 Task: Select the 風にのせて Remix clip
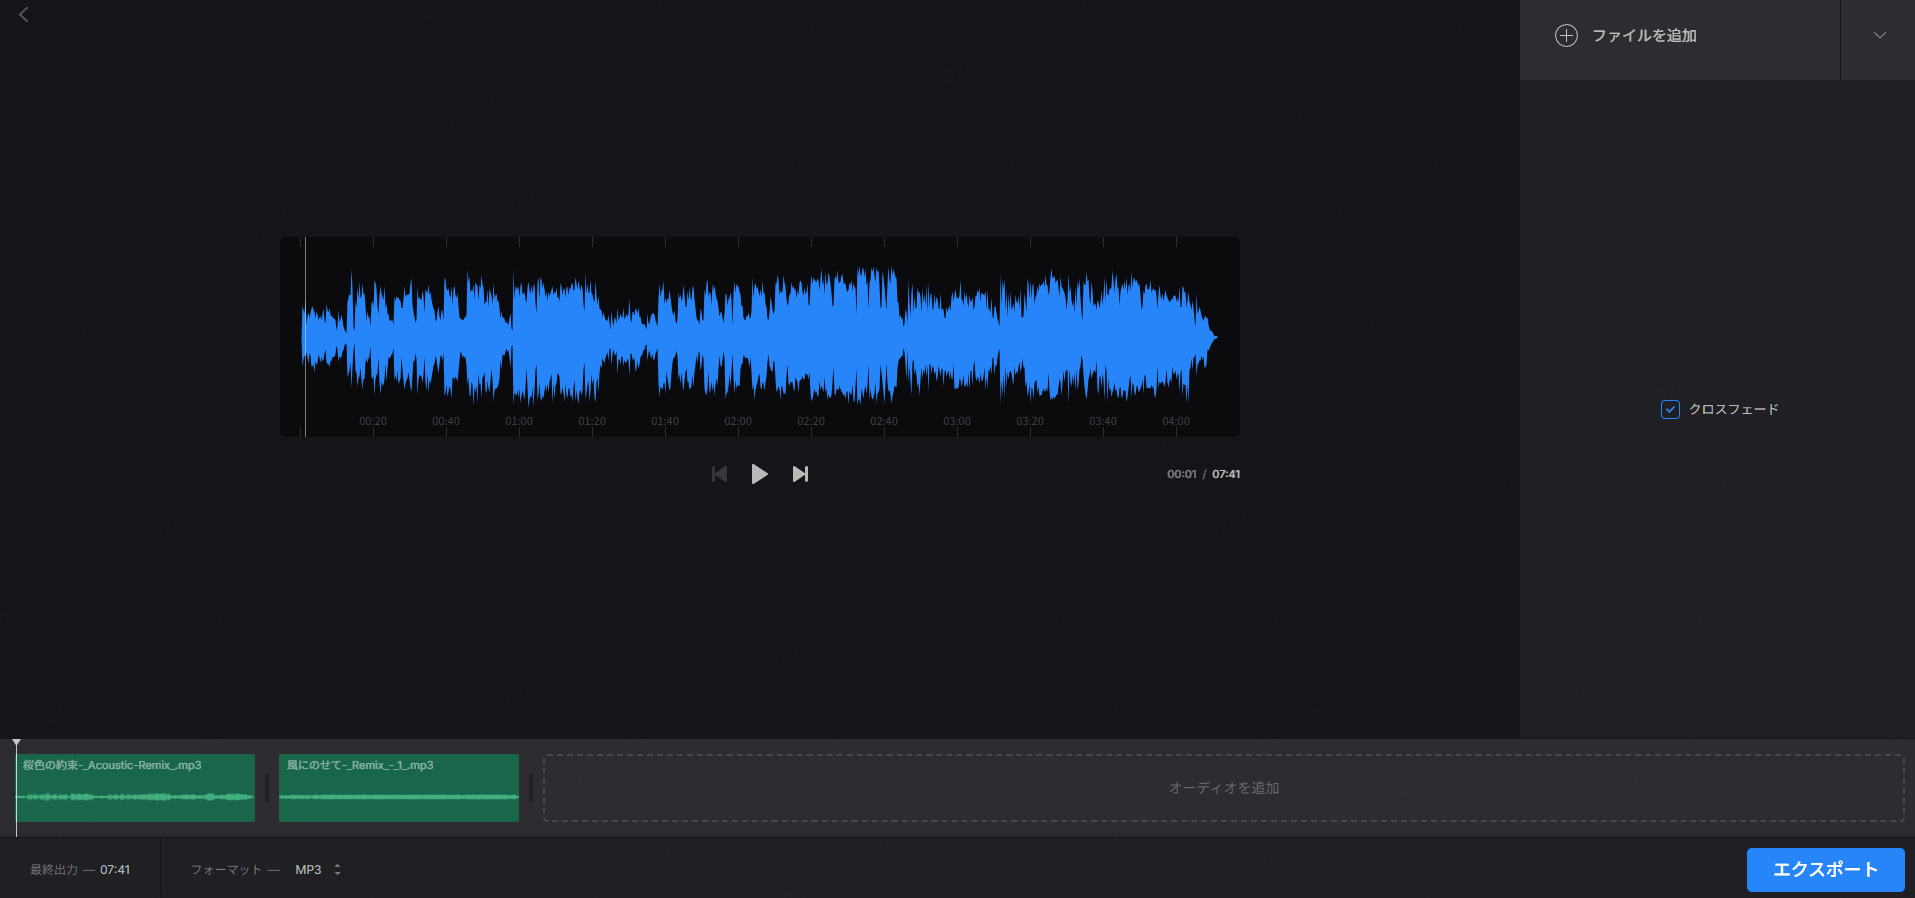pos(399,788)
